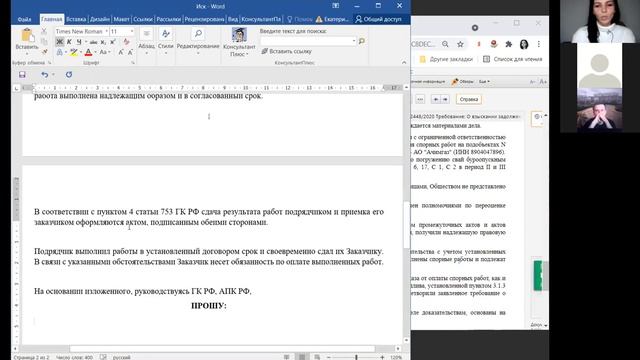Zoom out with minus on status bar
The width and height of the screenshot is (640, 360).
tap(329, 357)
